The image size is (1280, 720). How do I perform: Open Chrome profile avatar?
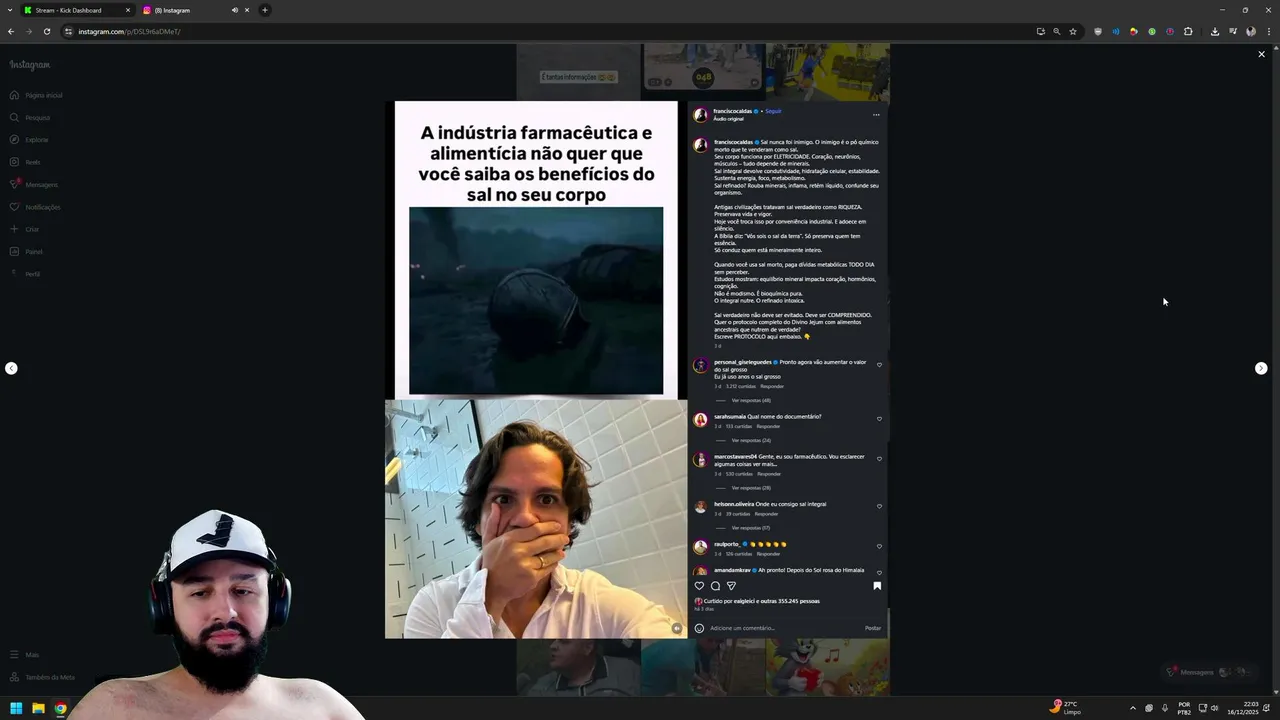pos(1251,31)
